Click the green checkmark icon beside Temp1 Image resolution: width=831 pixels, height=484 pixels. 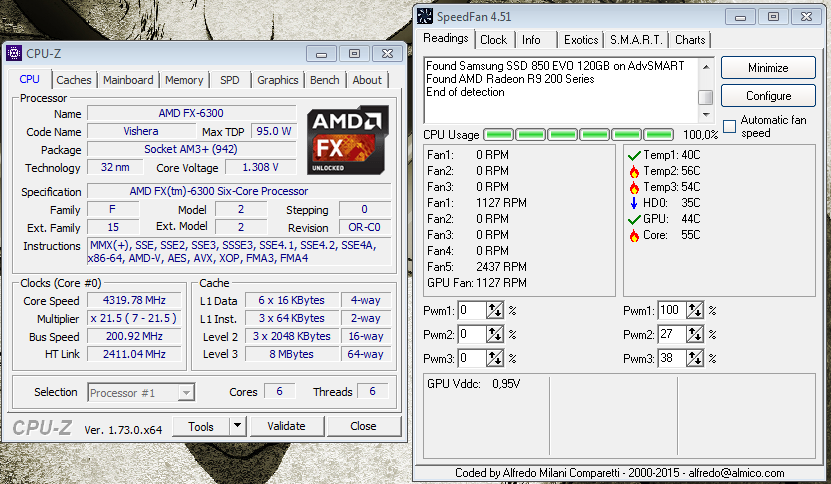[x=634, y=155]
